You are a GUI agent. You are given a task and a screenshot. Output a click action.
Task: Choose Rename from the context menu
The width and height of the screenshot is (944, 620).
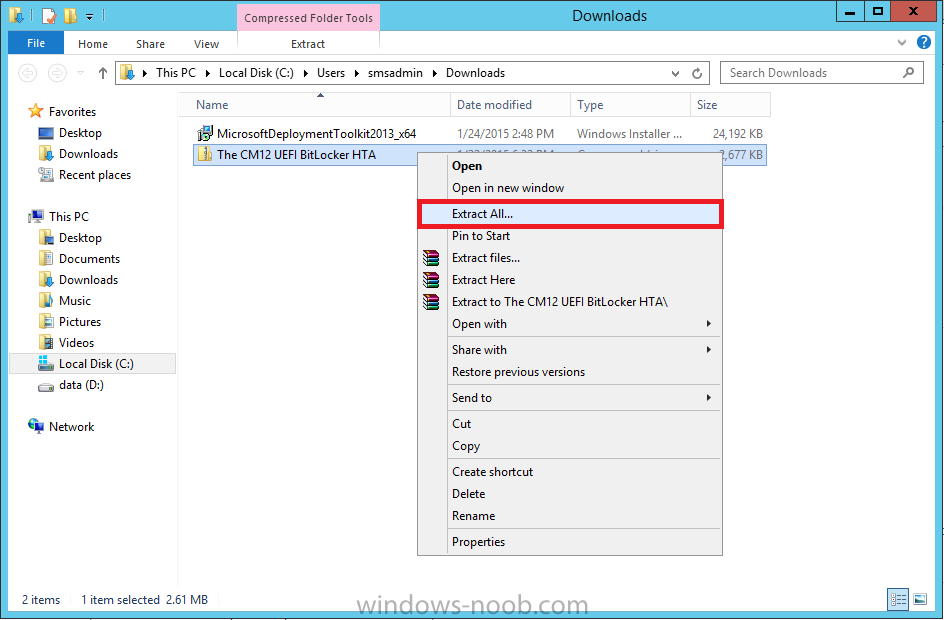click(x=570, y=516)
